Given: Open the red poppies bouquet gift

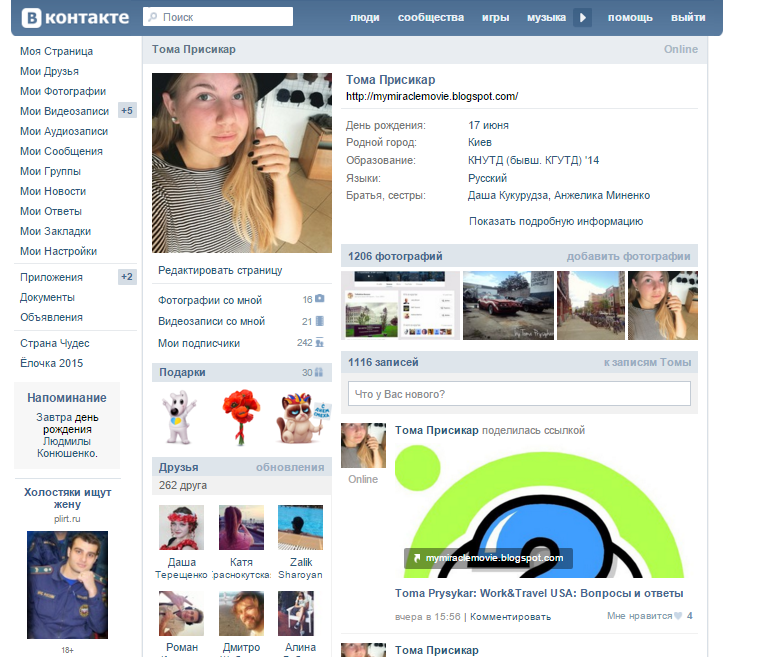Looking at the screenshot, I should coord(241,417).
